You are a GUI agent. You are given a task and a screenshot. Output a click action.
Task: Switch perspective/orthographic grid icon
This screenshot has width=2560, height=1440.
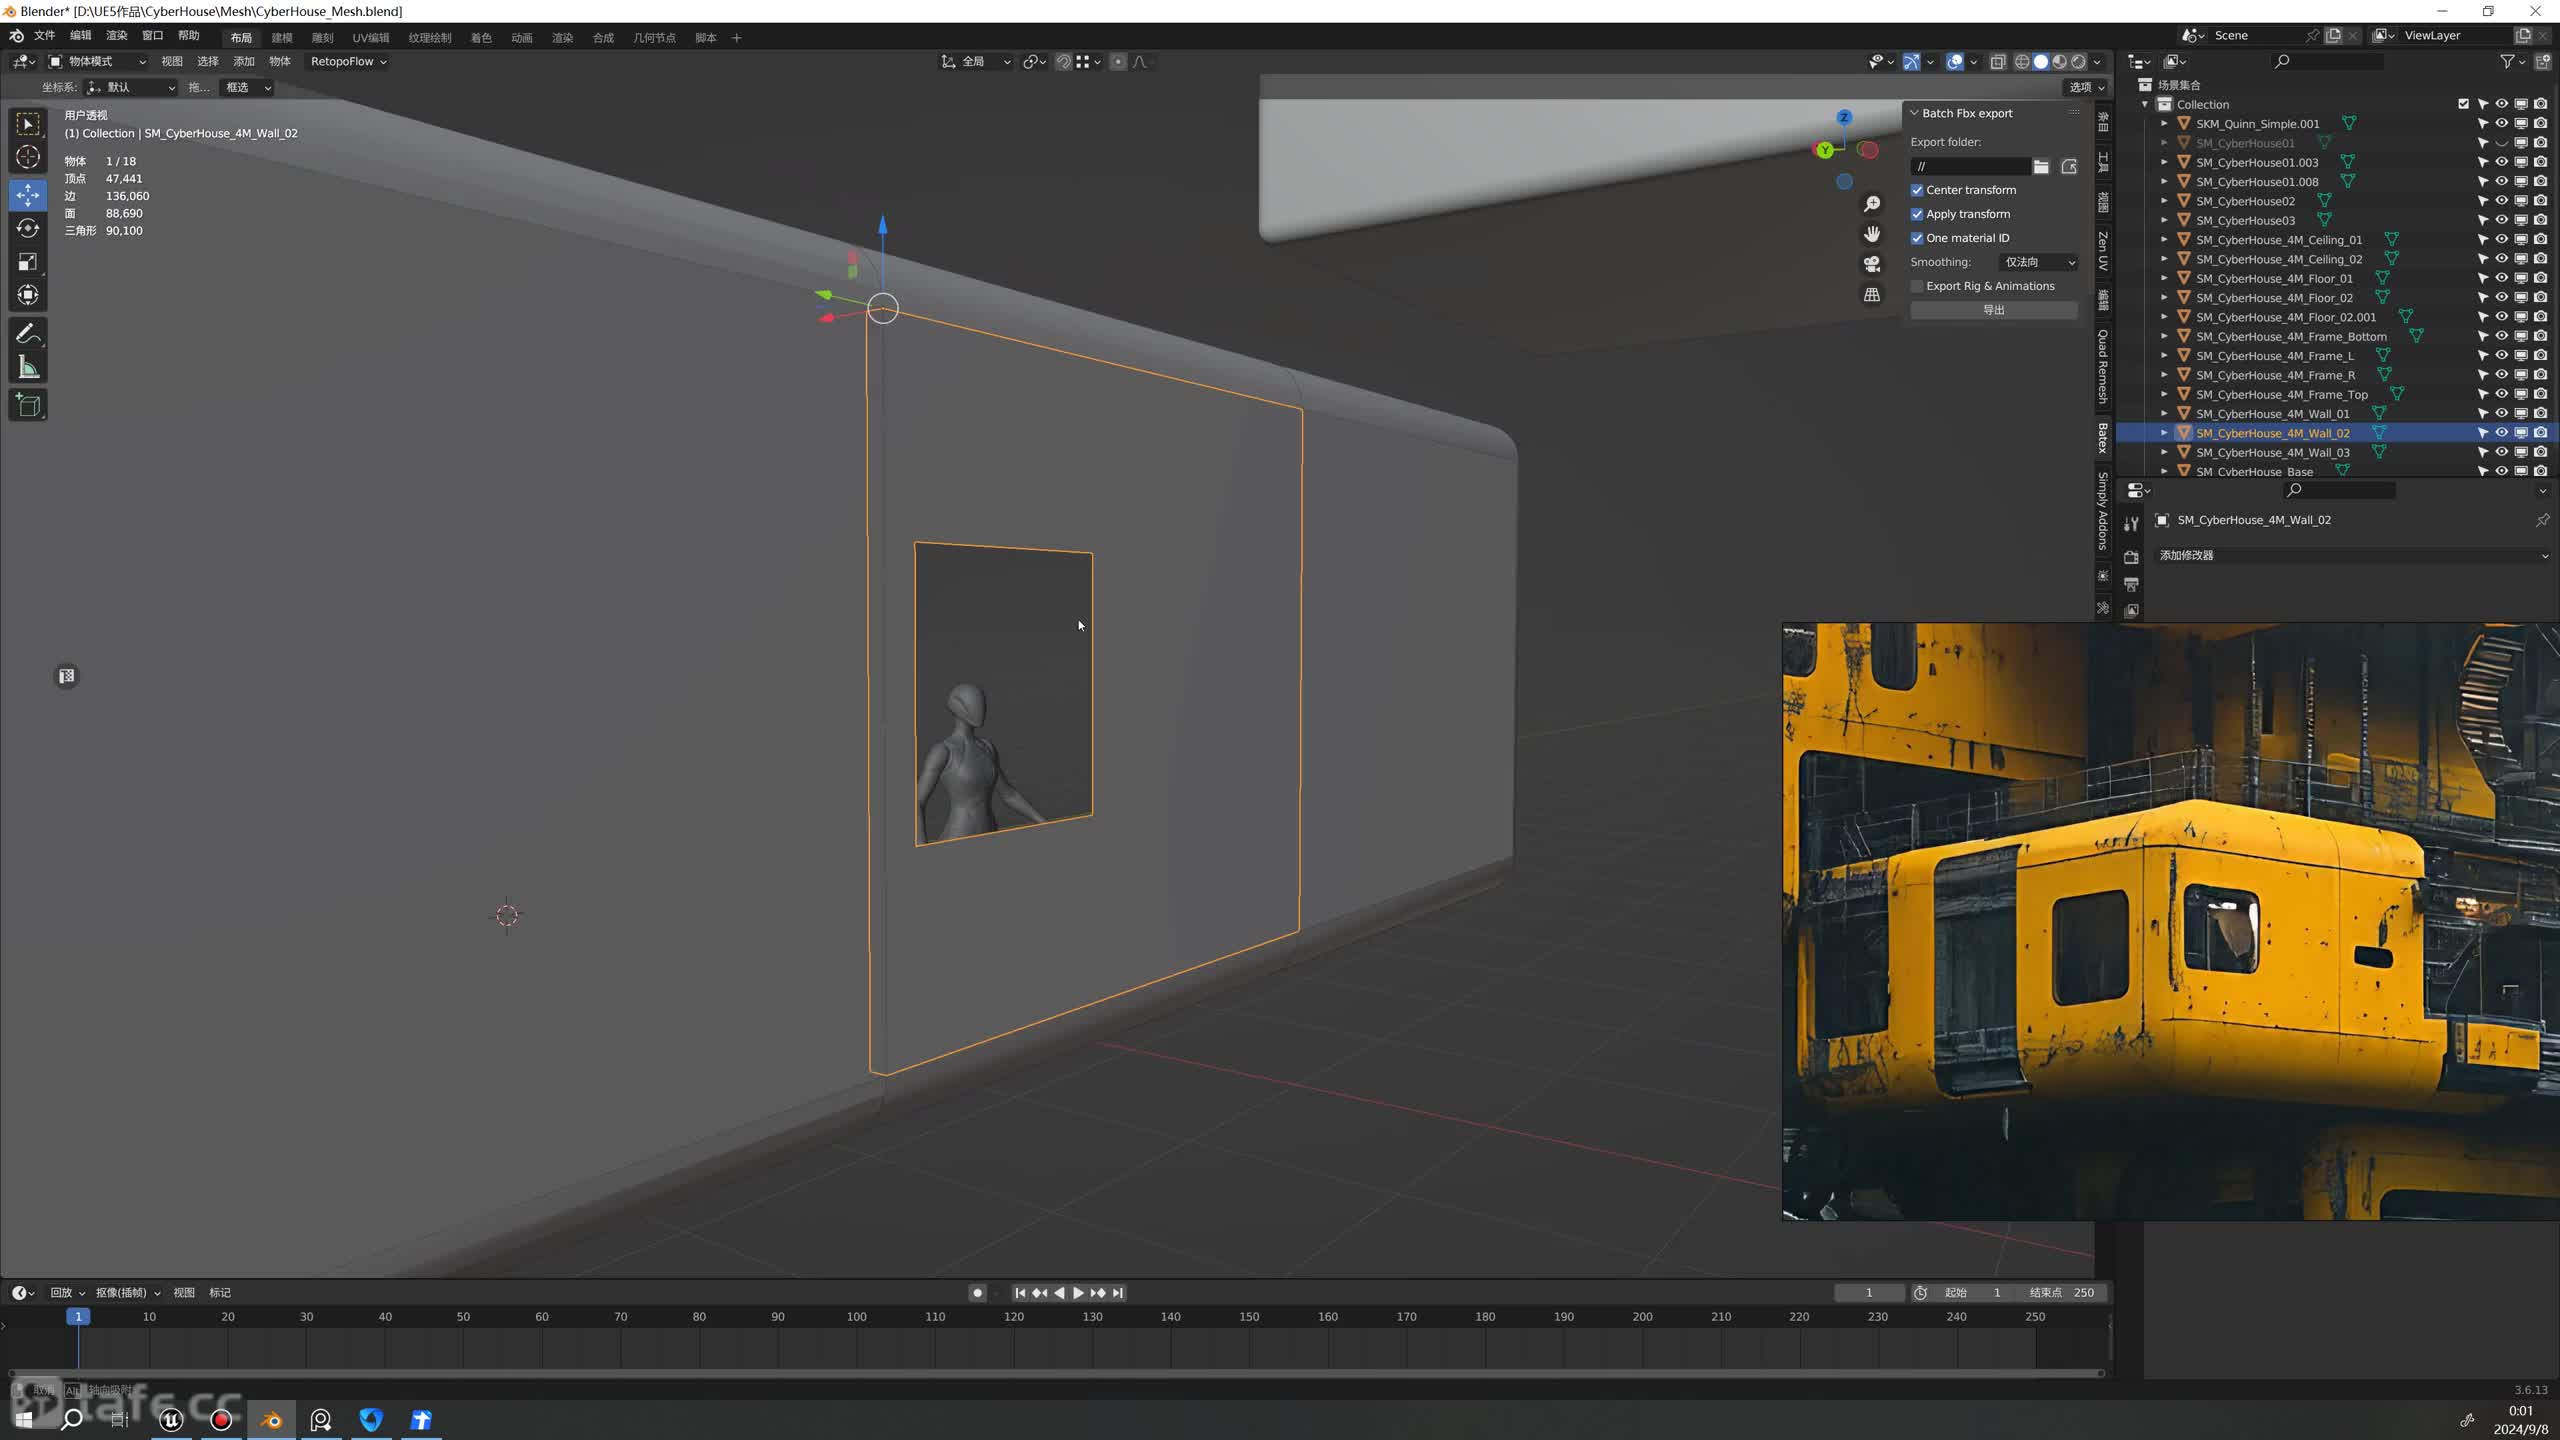click(1872, 295)
